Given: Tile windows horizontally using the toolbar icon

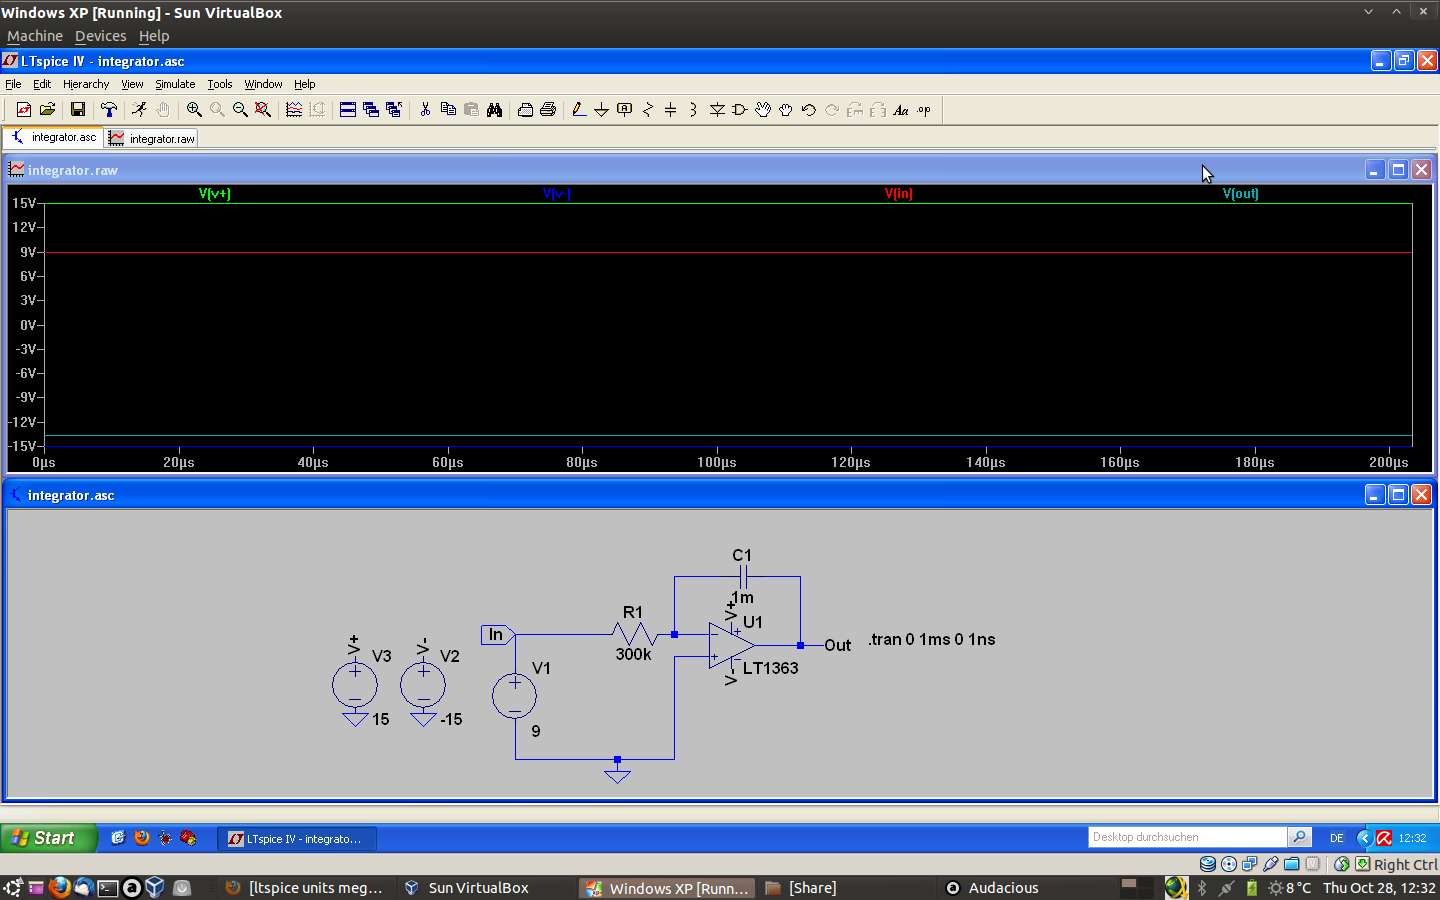Looking at the screenshot, I should [x=348, y=110].
